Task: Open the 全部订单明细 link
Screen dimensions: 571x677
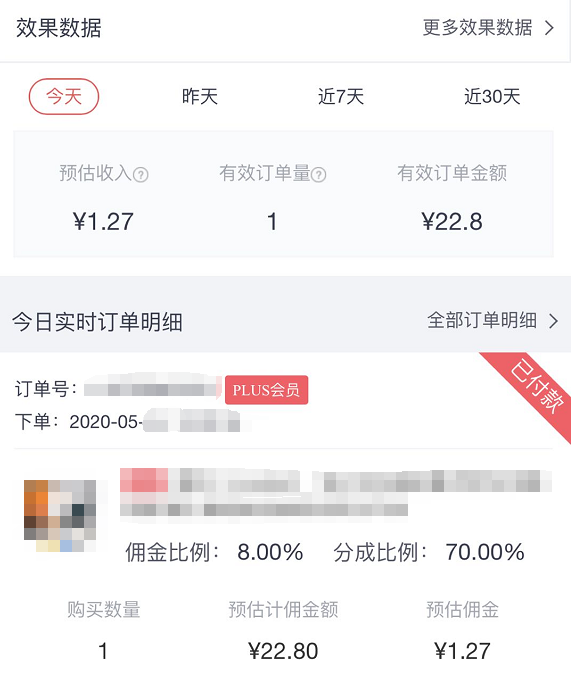Action: (x=482, y=321)
